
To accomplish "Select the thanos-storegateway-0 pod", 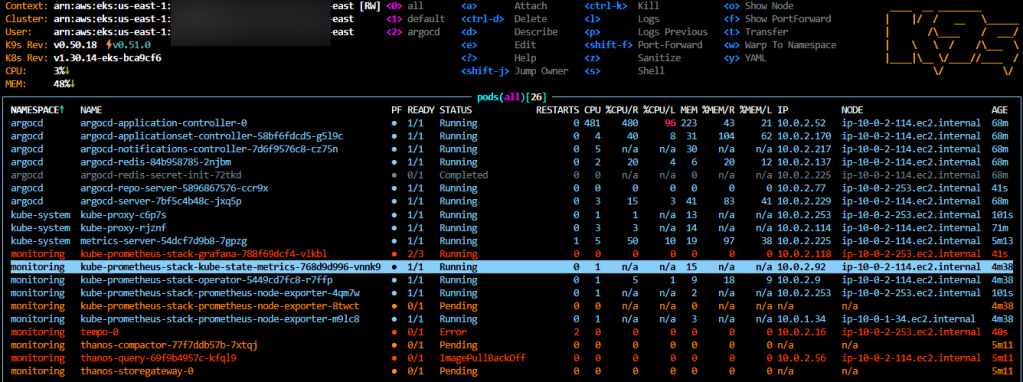I will coord(511,371).
